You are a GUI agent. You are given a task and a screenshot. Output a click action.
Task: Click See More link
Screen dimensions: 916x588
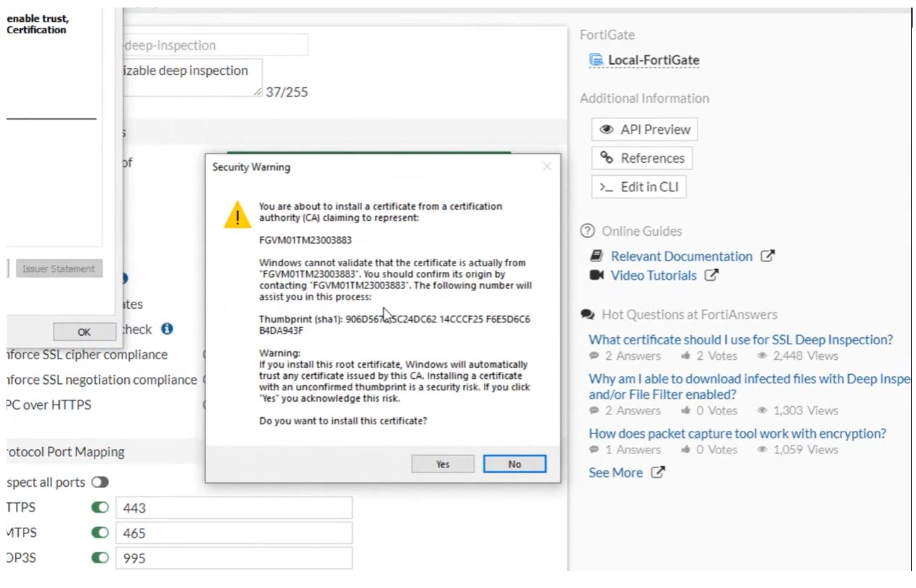click(x=615, y=473)
